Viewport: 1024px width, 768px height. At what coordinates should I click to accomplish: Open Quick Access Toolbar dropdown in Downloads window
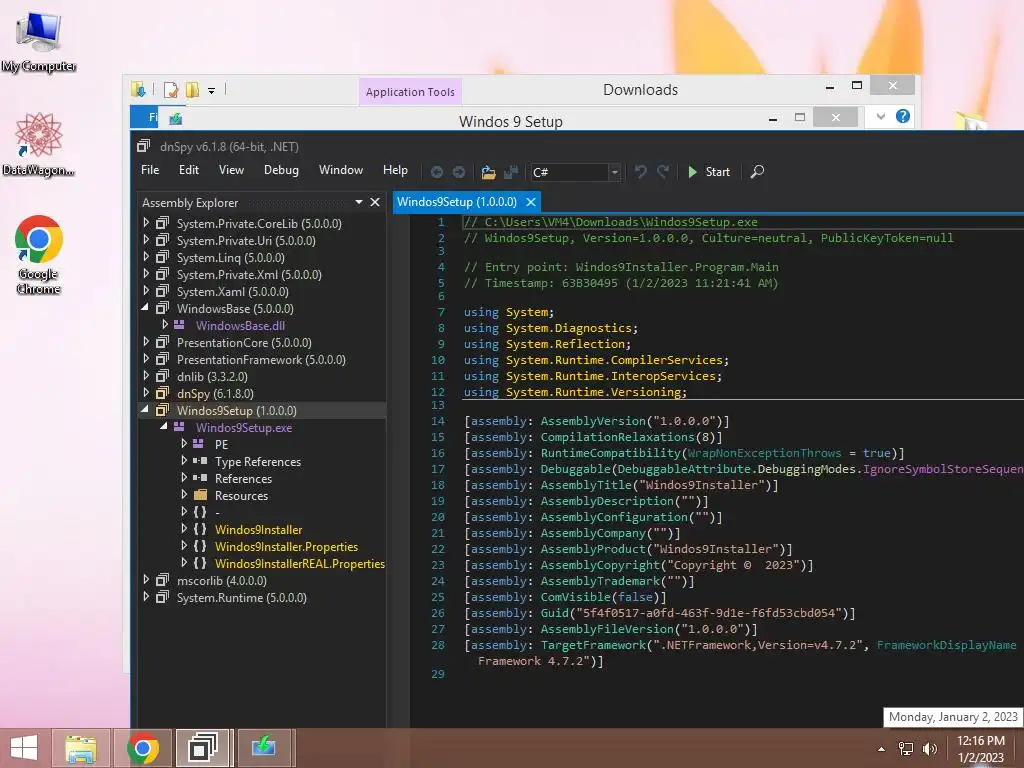click(212, 90)
